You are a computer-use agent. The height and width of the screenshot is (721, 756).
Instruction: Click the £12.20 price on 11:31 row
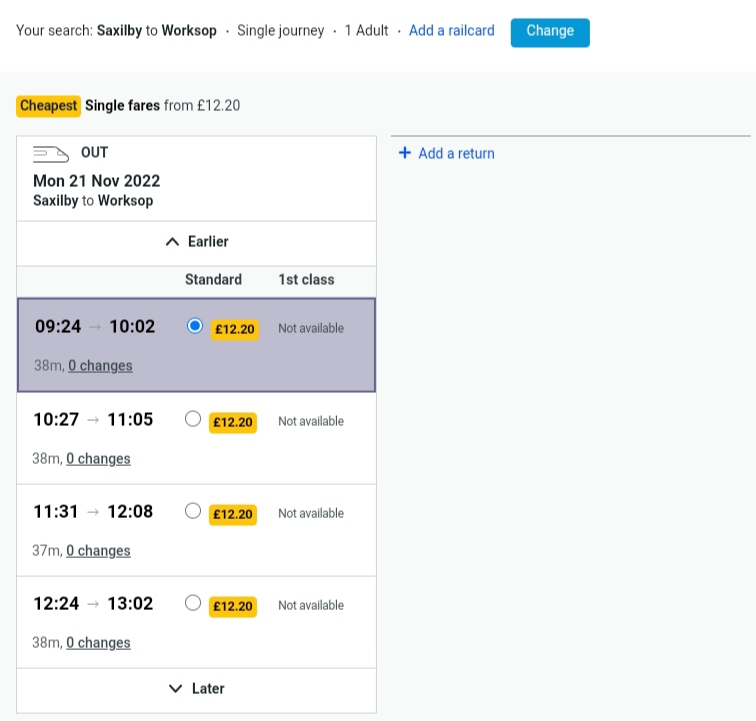pyautogui.click(x=233, y=515)
